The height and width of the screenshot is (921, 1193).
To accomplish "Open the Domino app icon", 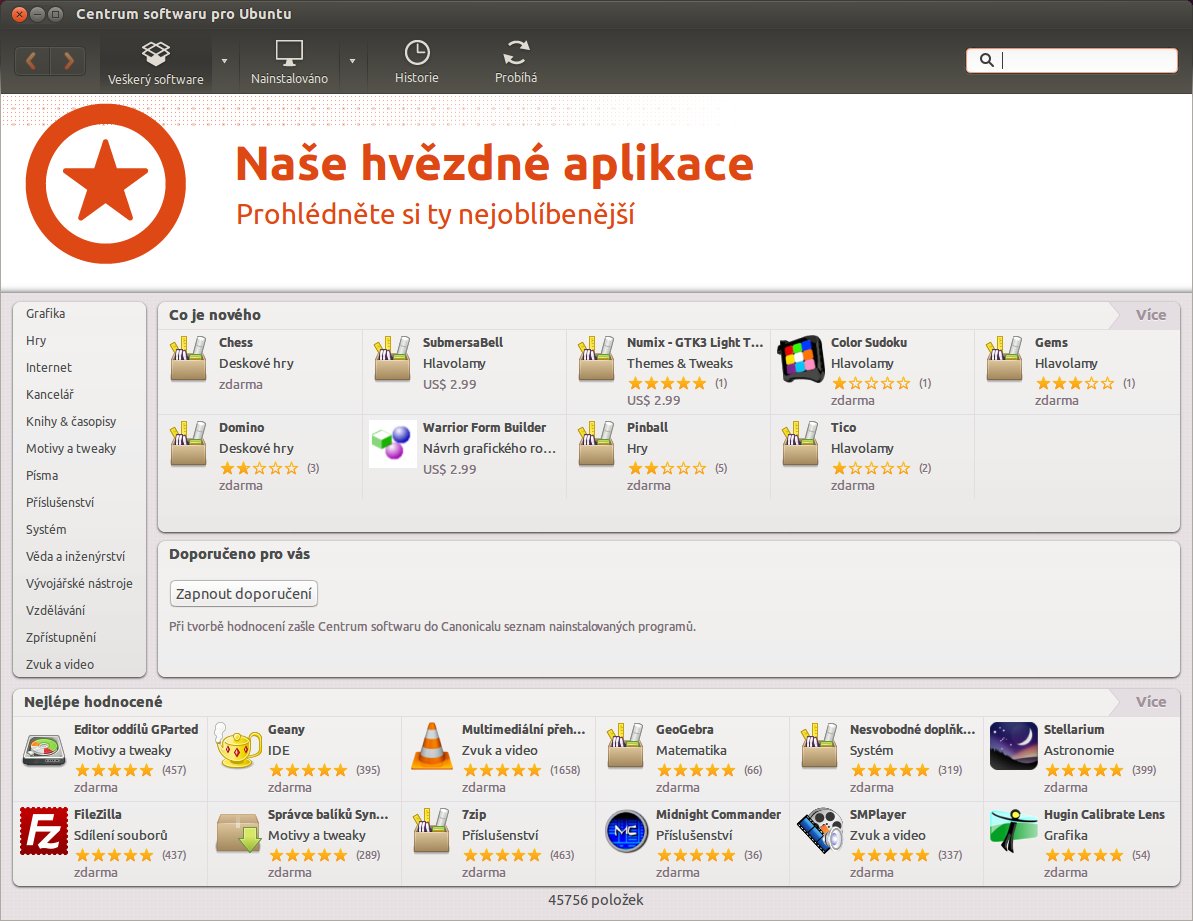I will click(188, 443).
